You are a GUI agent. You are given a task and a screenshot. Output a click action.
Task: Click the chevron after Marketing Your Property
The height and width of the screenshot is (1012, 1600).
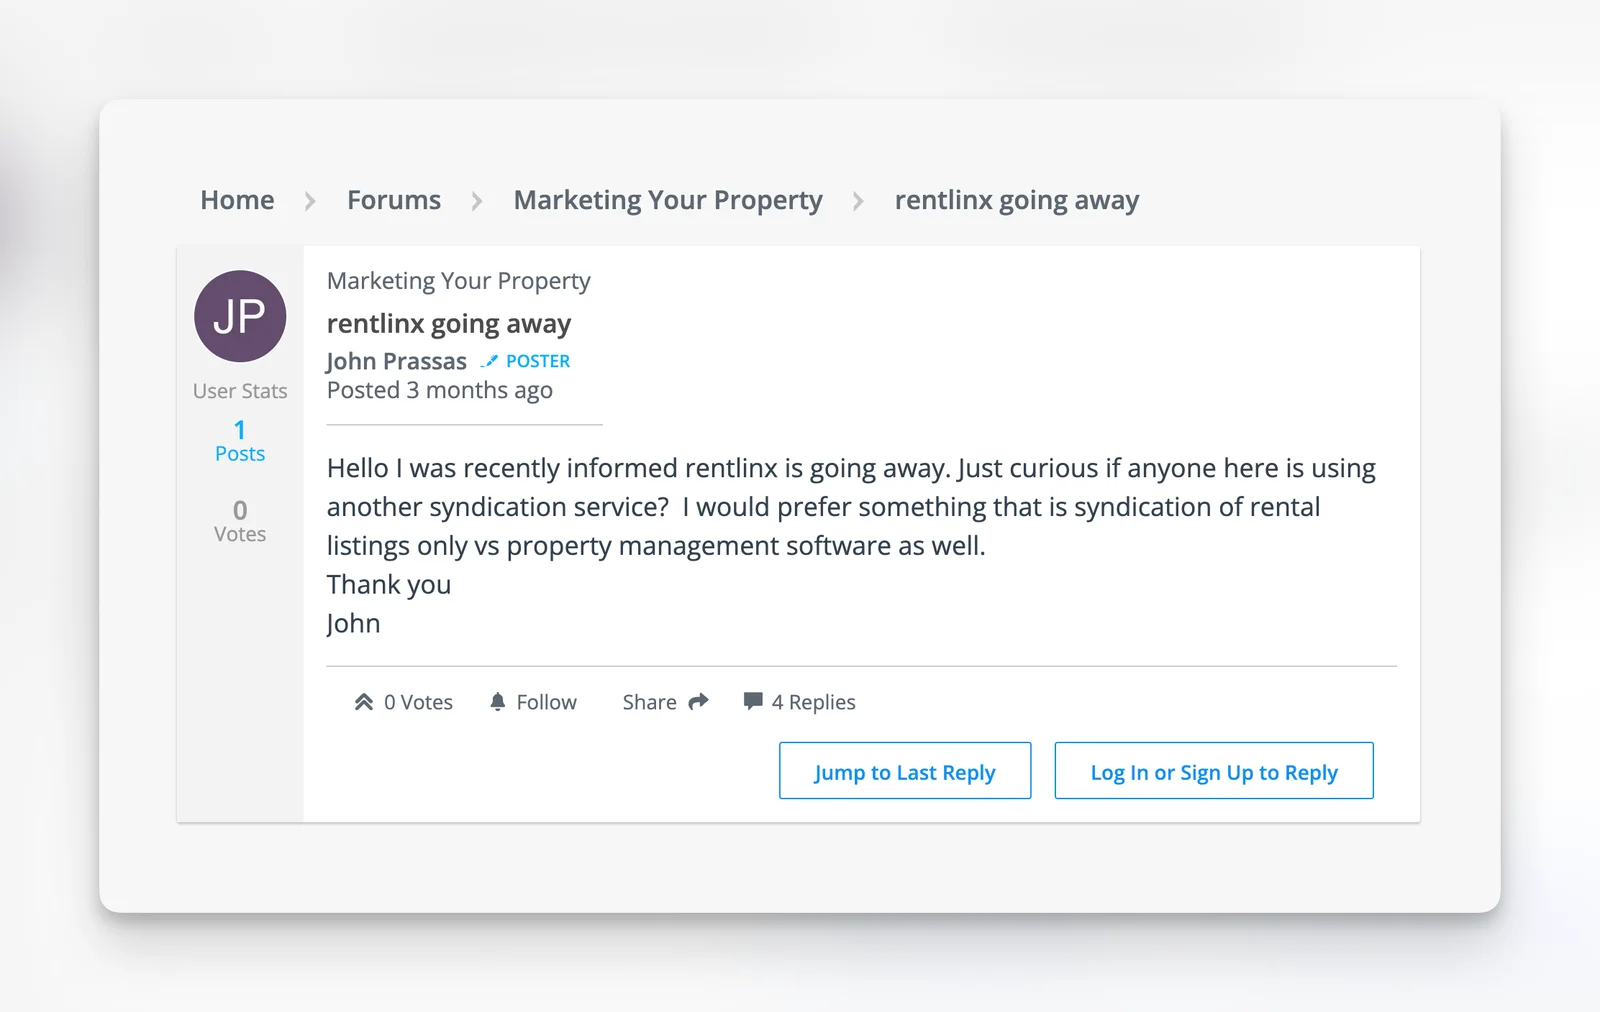click(858, 200)
